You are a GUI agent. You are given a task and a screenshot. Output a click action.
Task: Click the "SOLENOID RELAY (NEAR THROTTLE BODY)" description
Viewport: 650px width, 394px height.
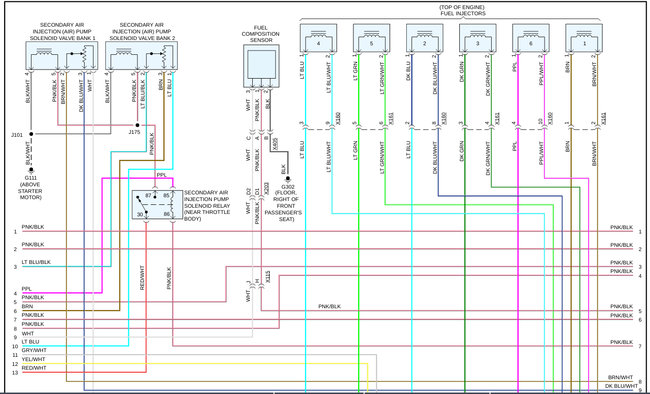point(207,212)
